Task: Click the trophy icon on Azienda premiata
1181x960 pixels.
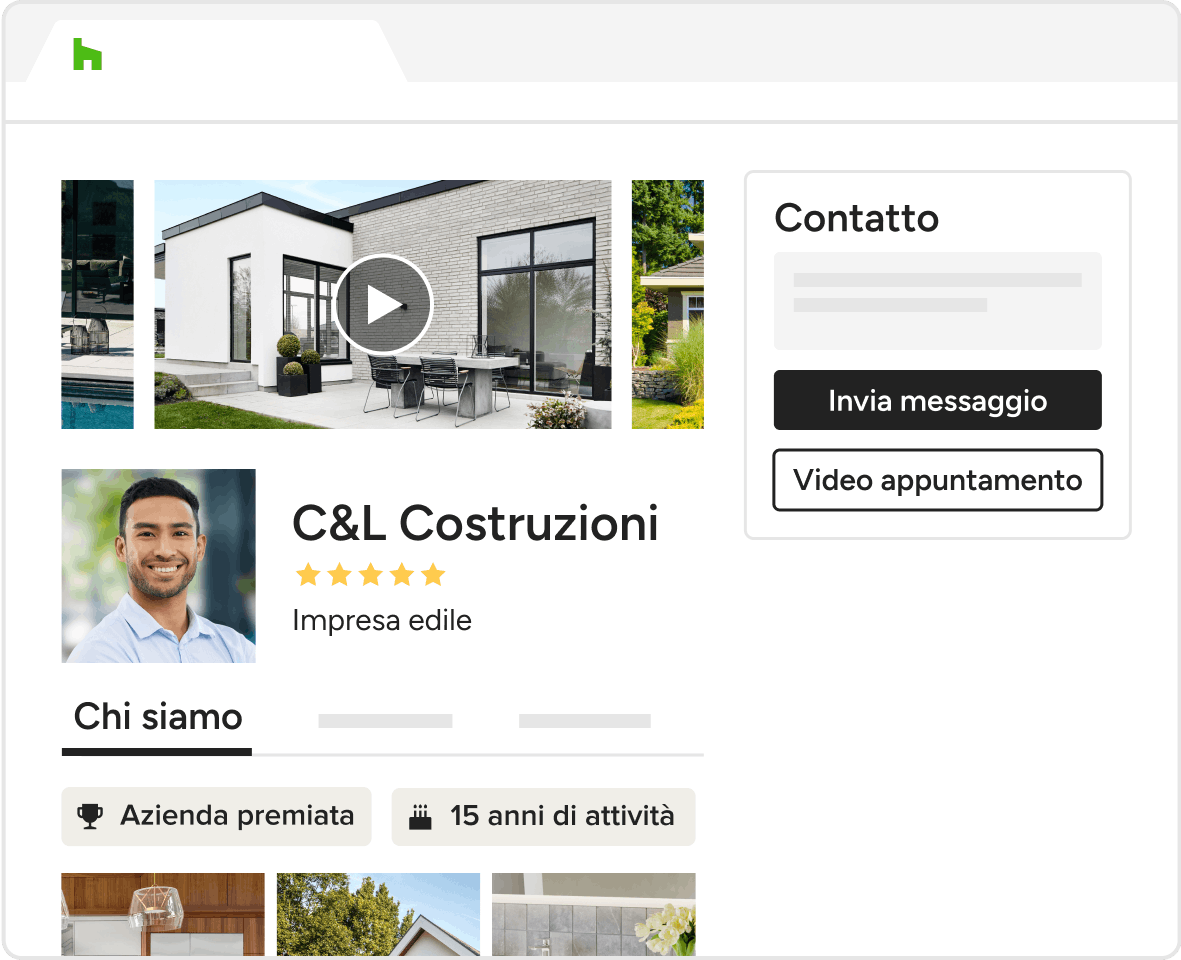Action: (x=90, y=816)
